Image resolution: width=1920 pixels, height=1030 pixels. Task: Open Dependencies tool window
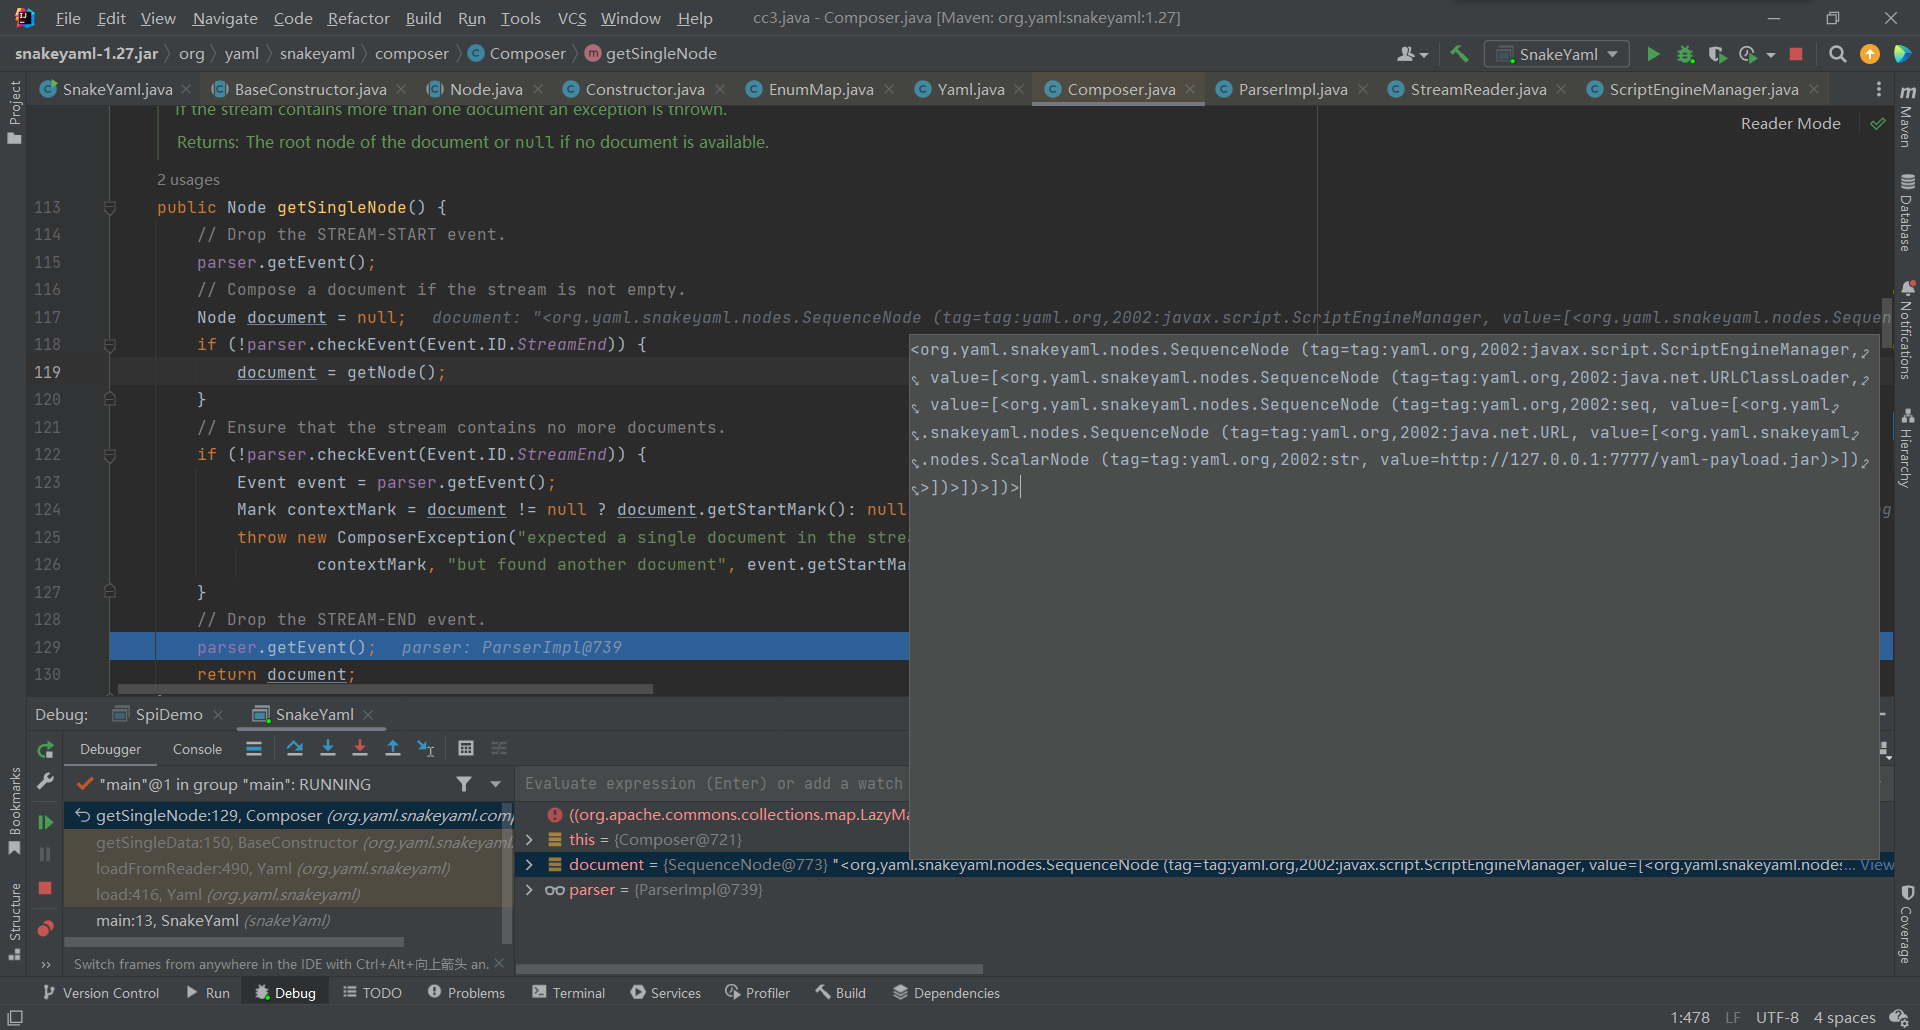[x=946, y=992]
